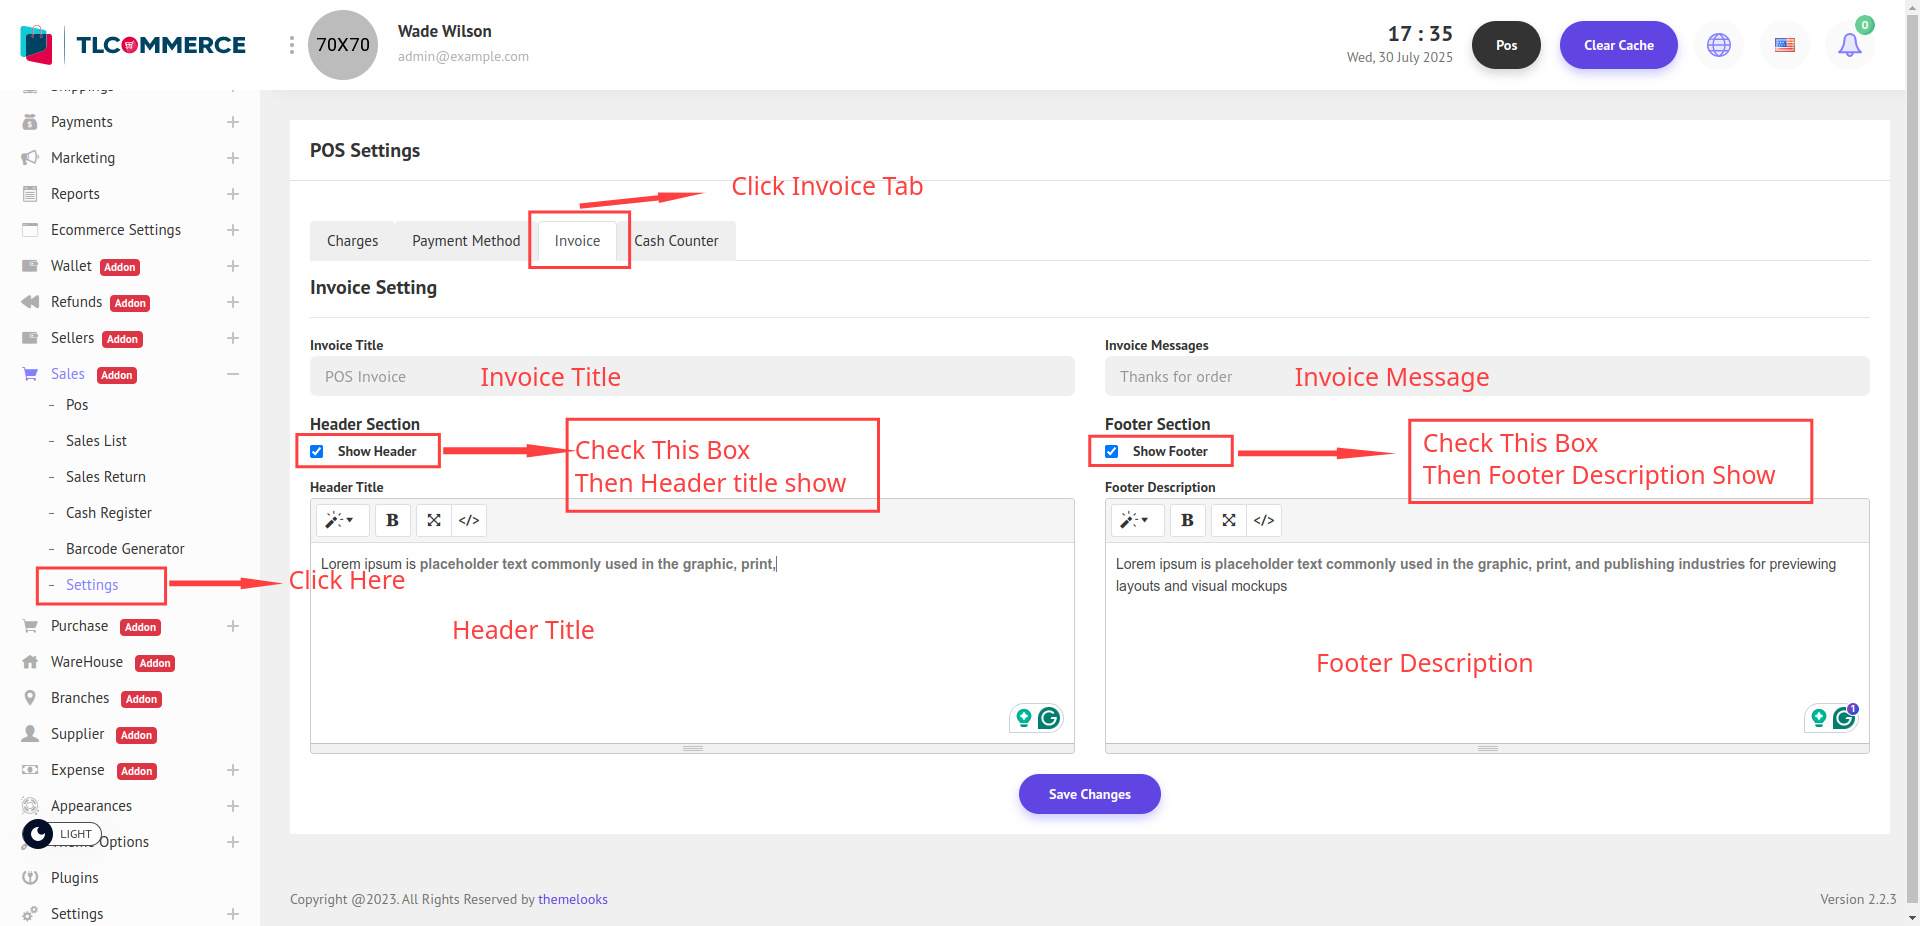
Task: Toggle the Light/Dark mode switch
Action: tap(40, 834)
